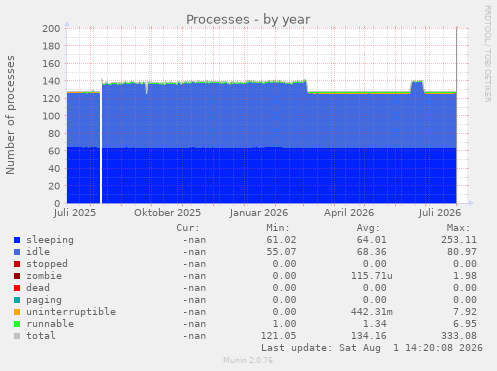Click the sleeping row '-nan' current value

(194, 240)
